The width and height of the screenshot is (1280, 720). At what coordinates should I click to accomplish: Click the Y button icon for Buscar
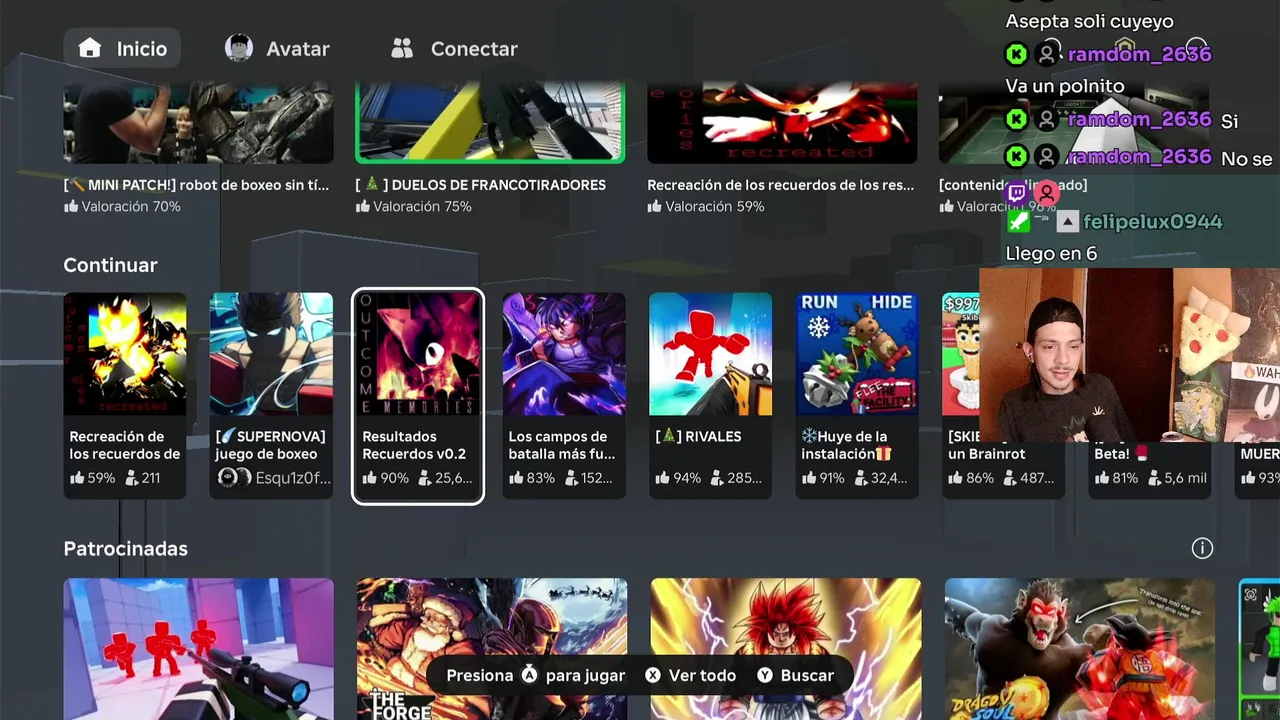[765, 675]
